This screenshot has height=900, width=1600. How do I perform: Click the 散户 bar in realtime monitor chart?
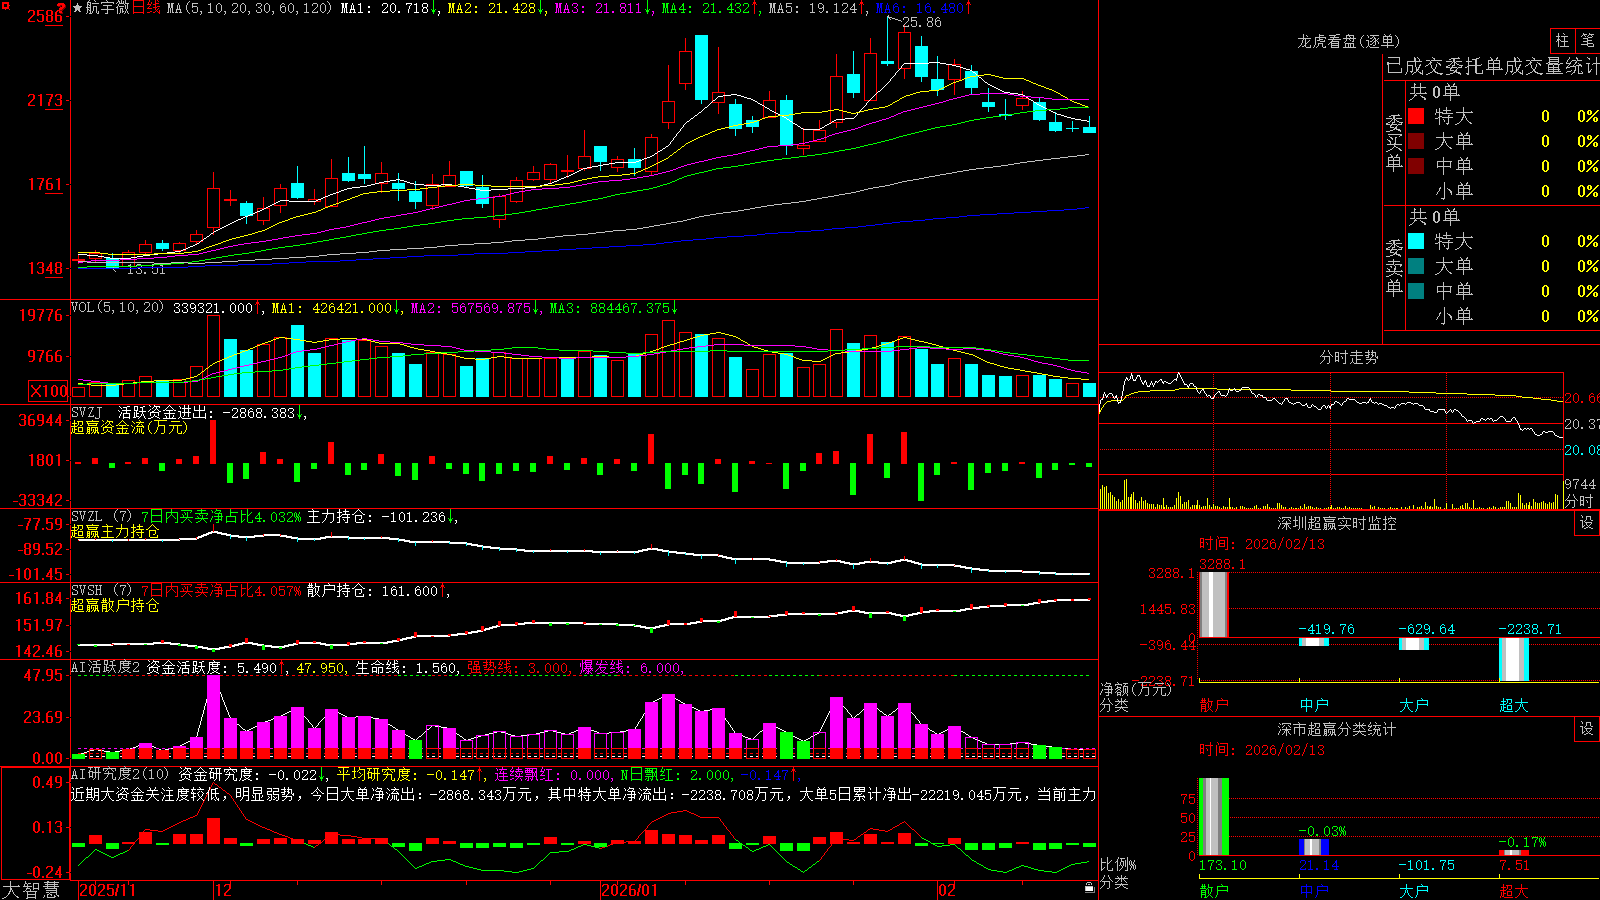pyautogui.click(x=1213, y=604)
